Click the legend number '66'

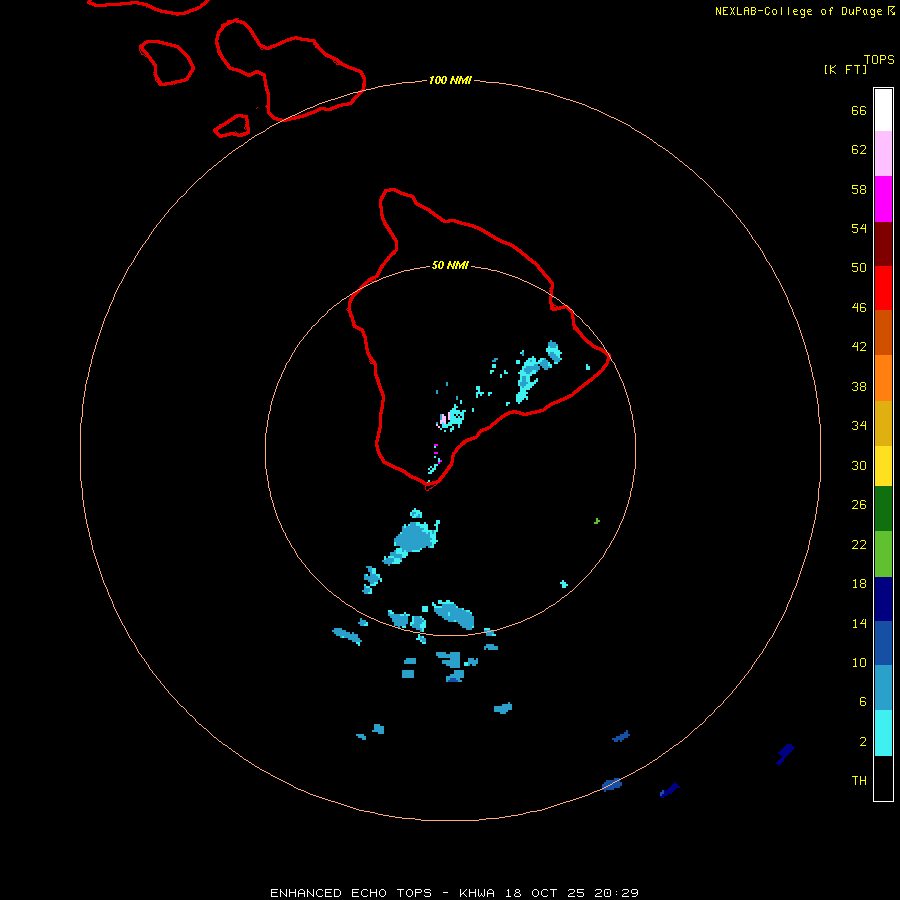859,110
